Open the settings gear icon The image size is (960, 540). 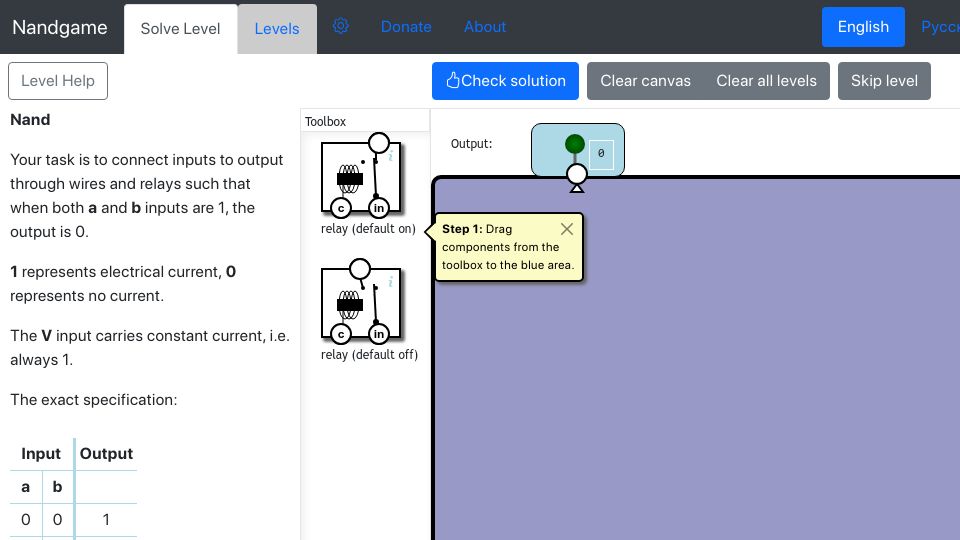(x=340, y=26)
